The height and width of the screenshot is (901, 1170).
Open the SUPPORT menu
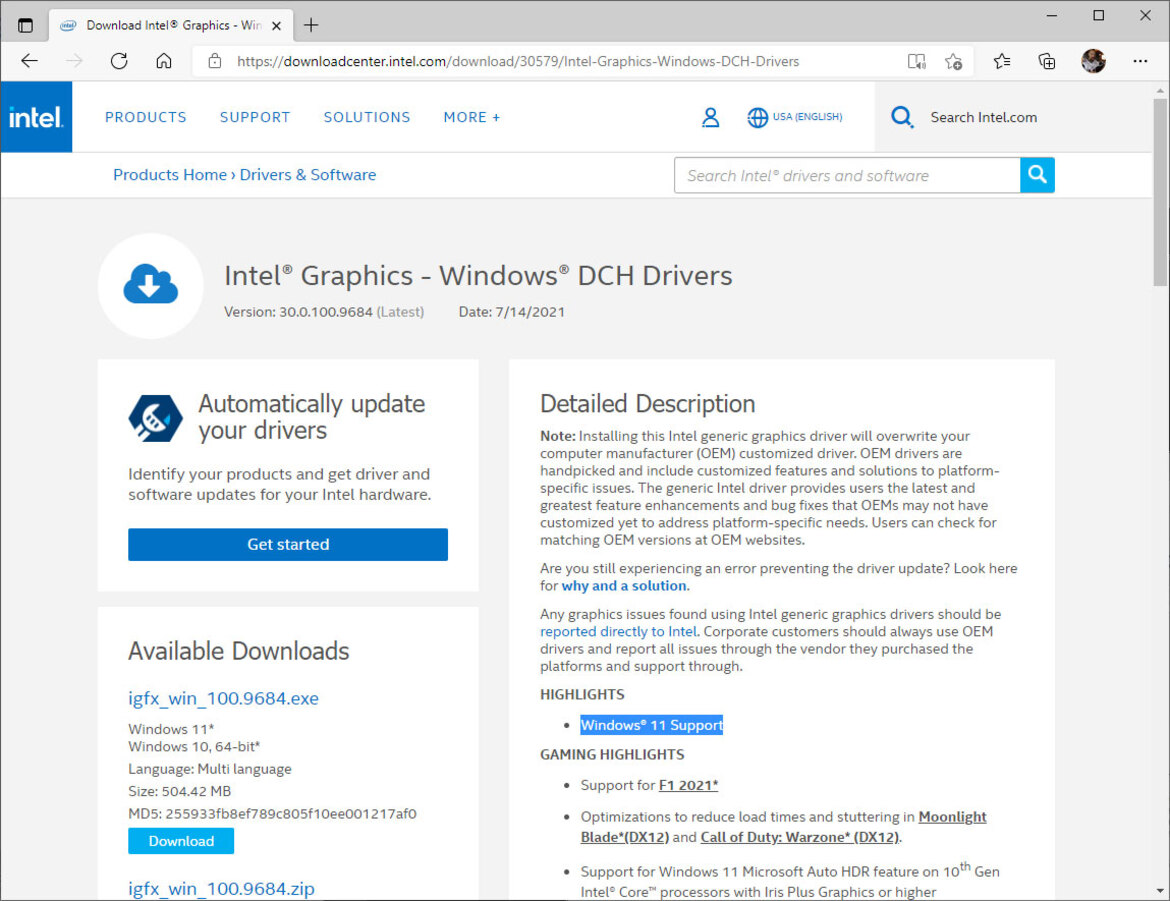[x=254, y=117]
